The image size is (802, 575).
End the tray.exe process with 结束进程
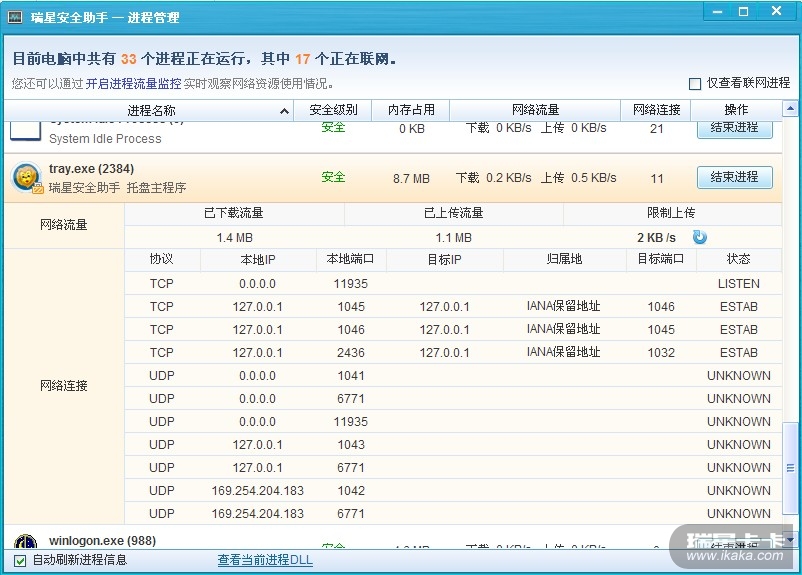click(x=734, y=177)
